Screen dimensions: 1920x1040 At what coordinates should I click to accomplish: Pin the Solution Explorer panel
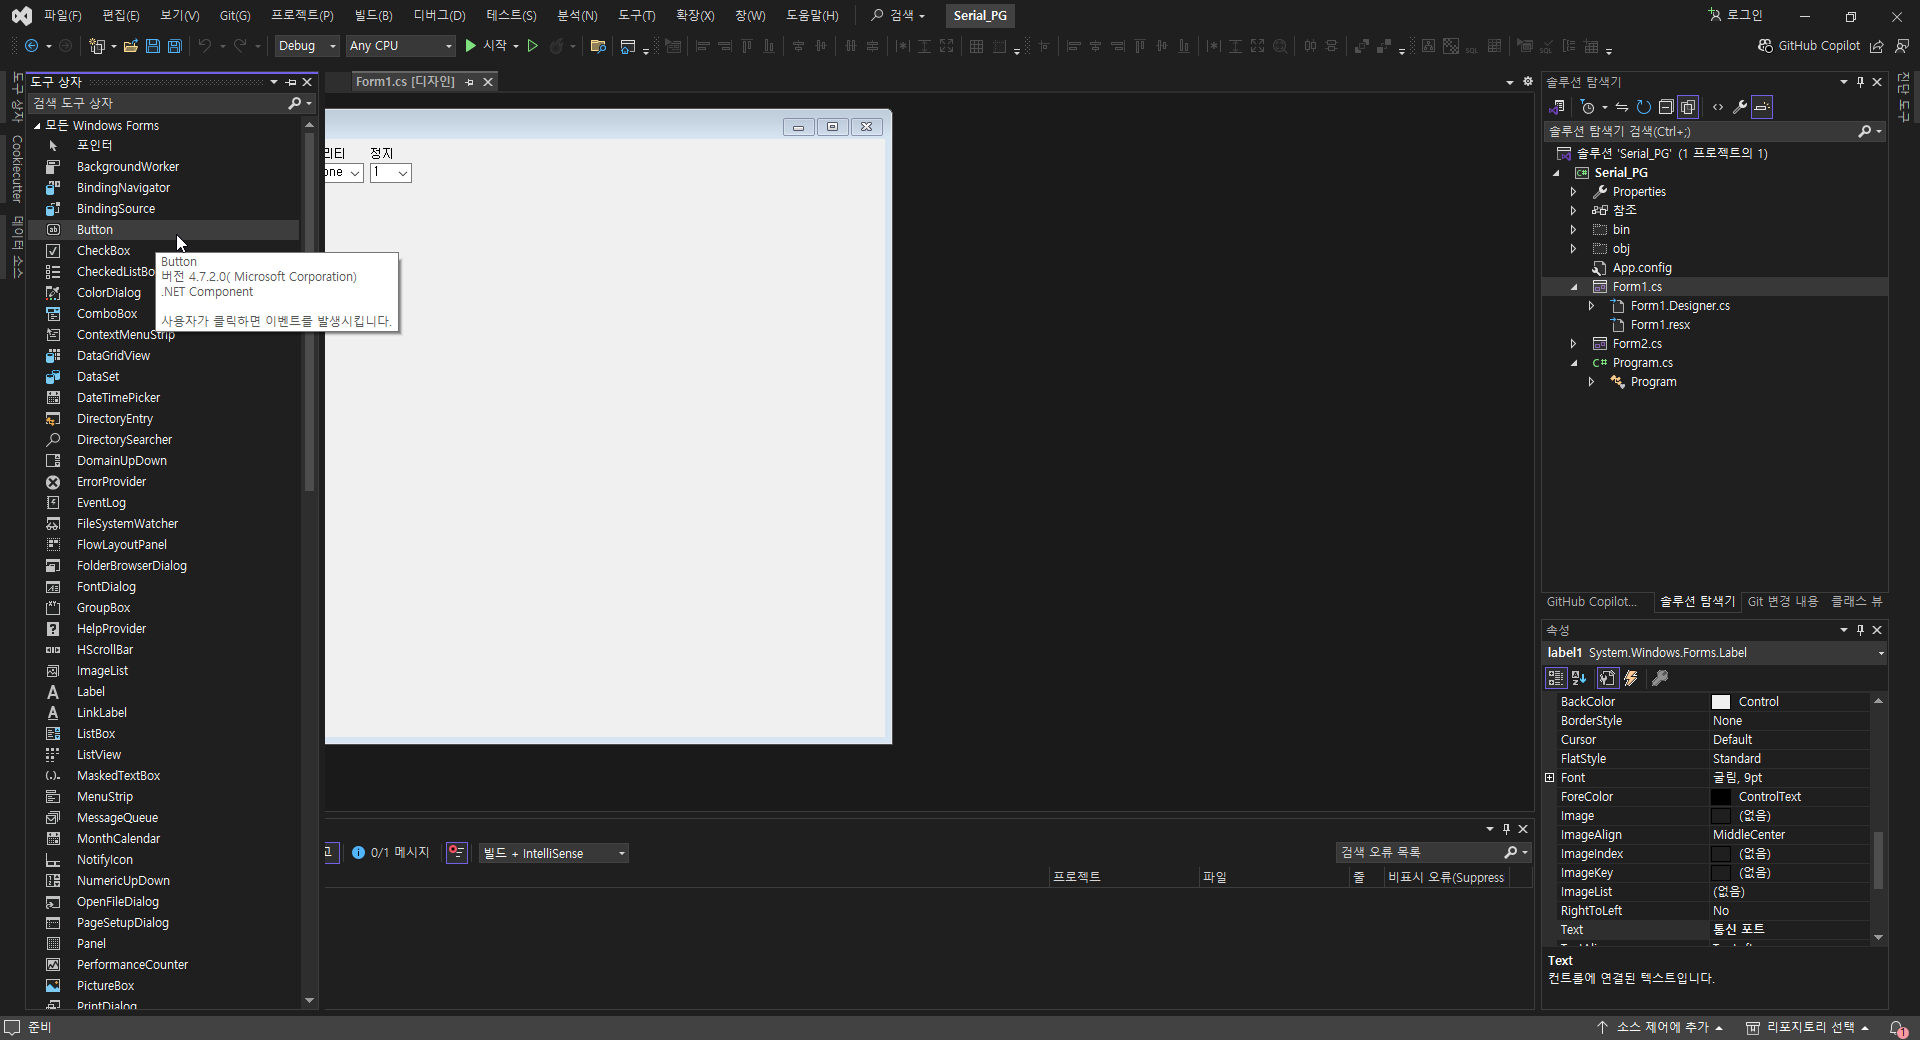tap(1860, 82)
